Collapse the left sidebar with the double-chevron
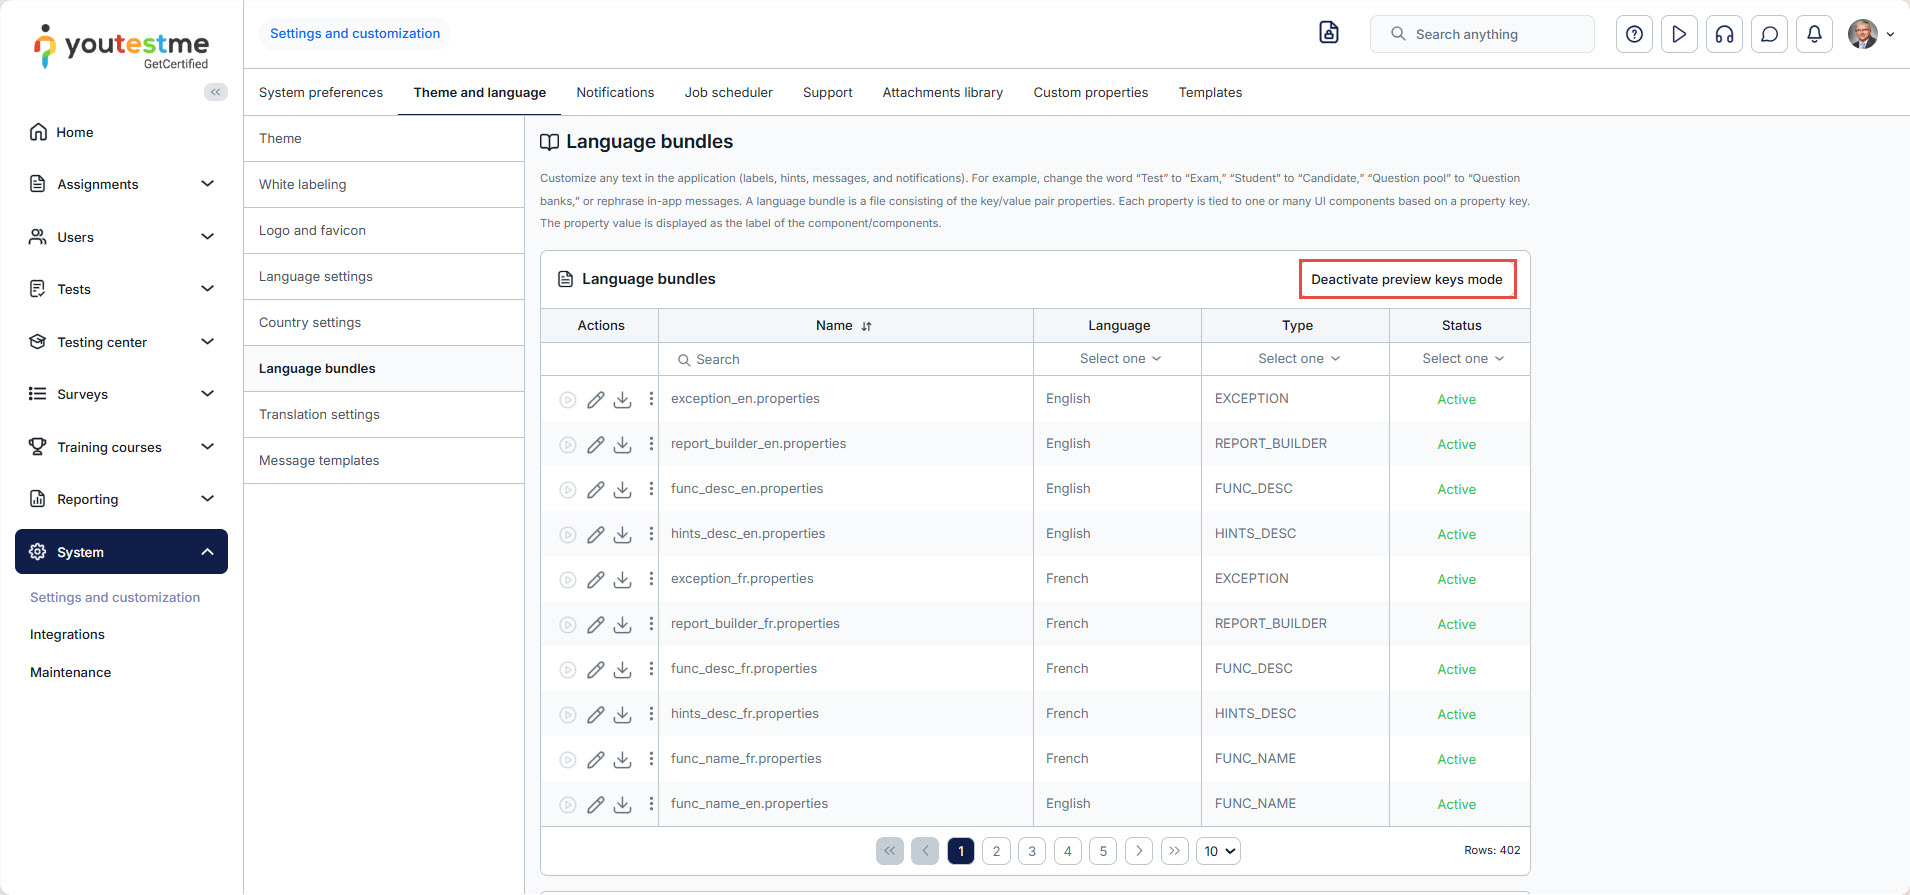Screen dimensions: 1910x895 click(x=215, y=92)
